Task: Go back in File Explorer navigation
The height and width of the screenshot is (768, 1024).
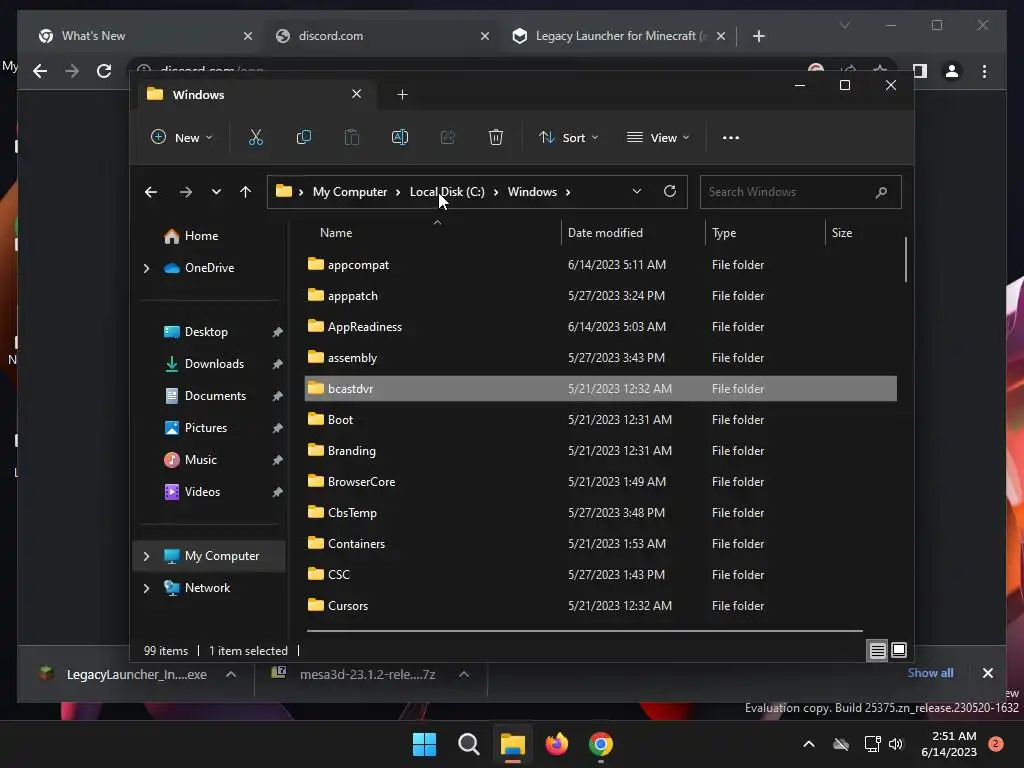Action: (x=151, y=192)
